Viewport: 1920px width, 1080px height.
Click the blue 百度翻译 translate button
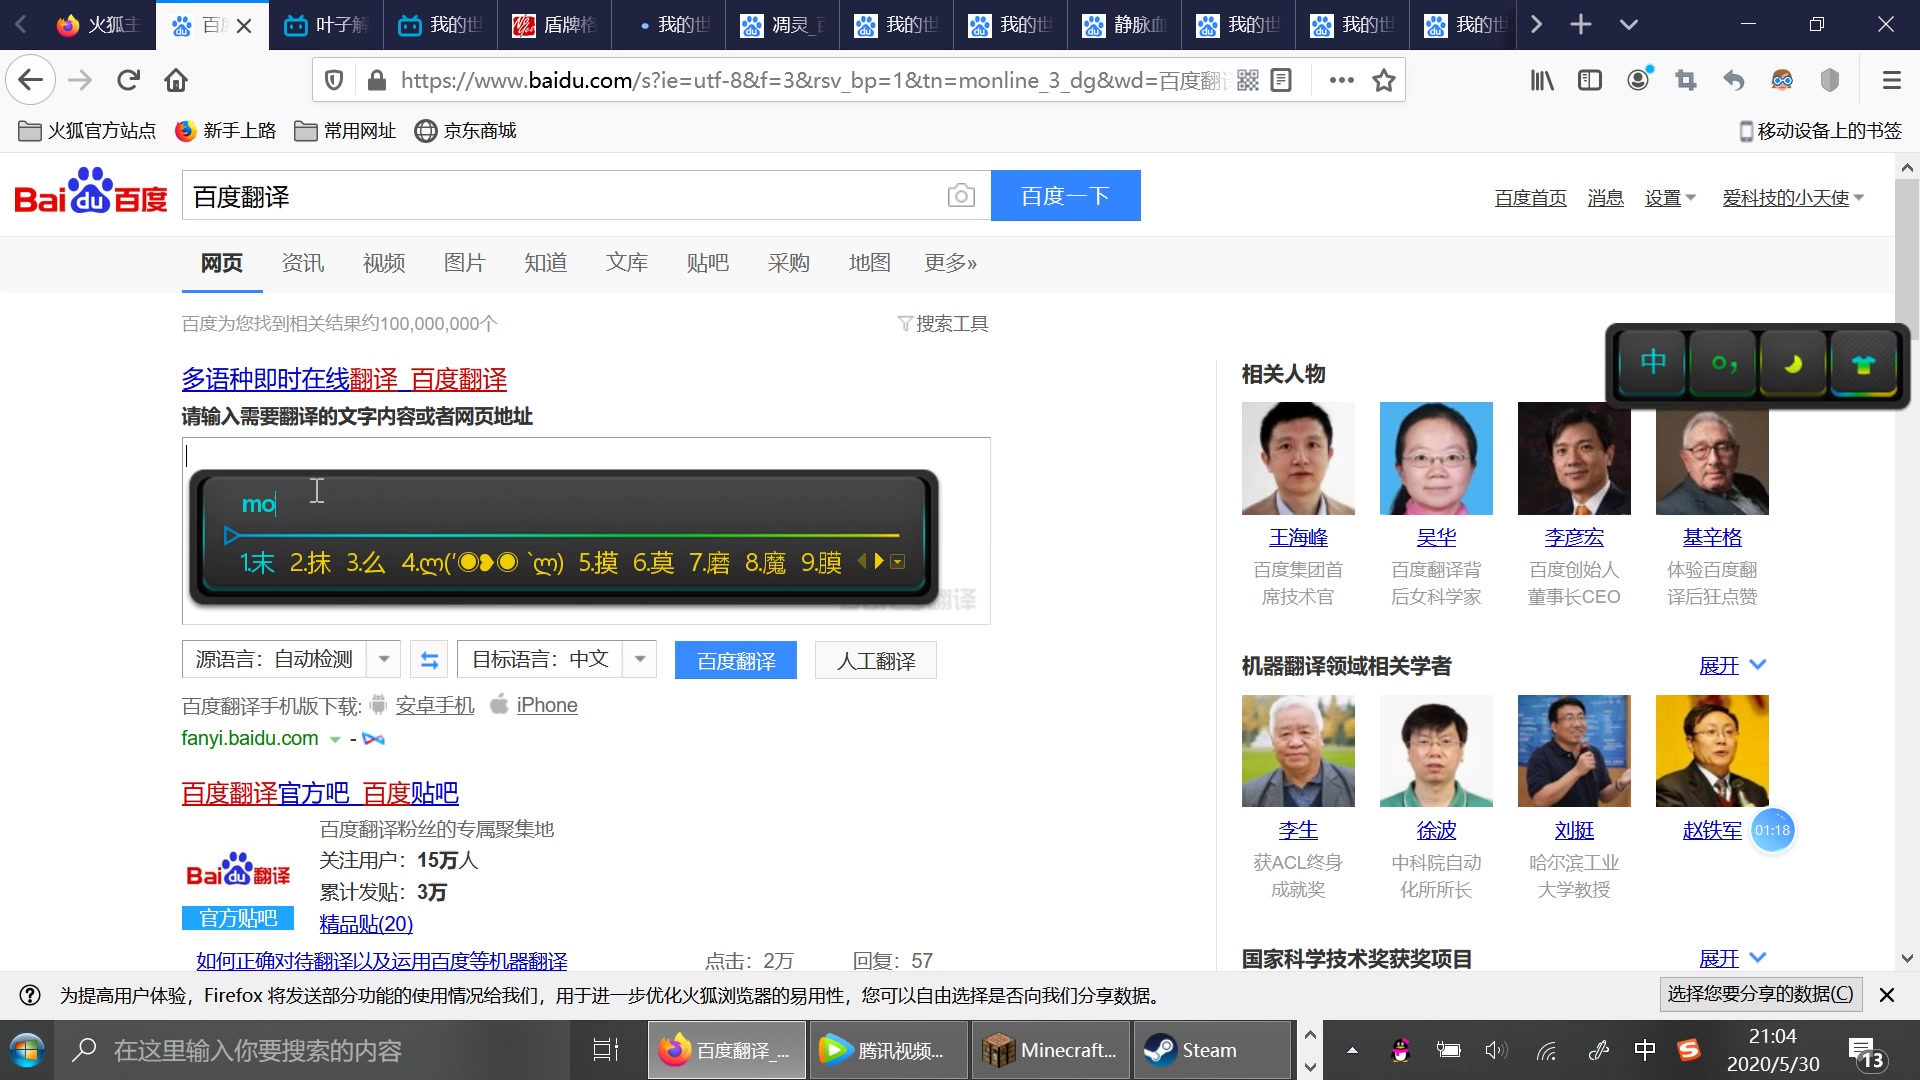[x=736, y=660]
